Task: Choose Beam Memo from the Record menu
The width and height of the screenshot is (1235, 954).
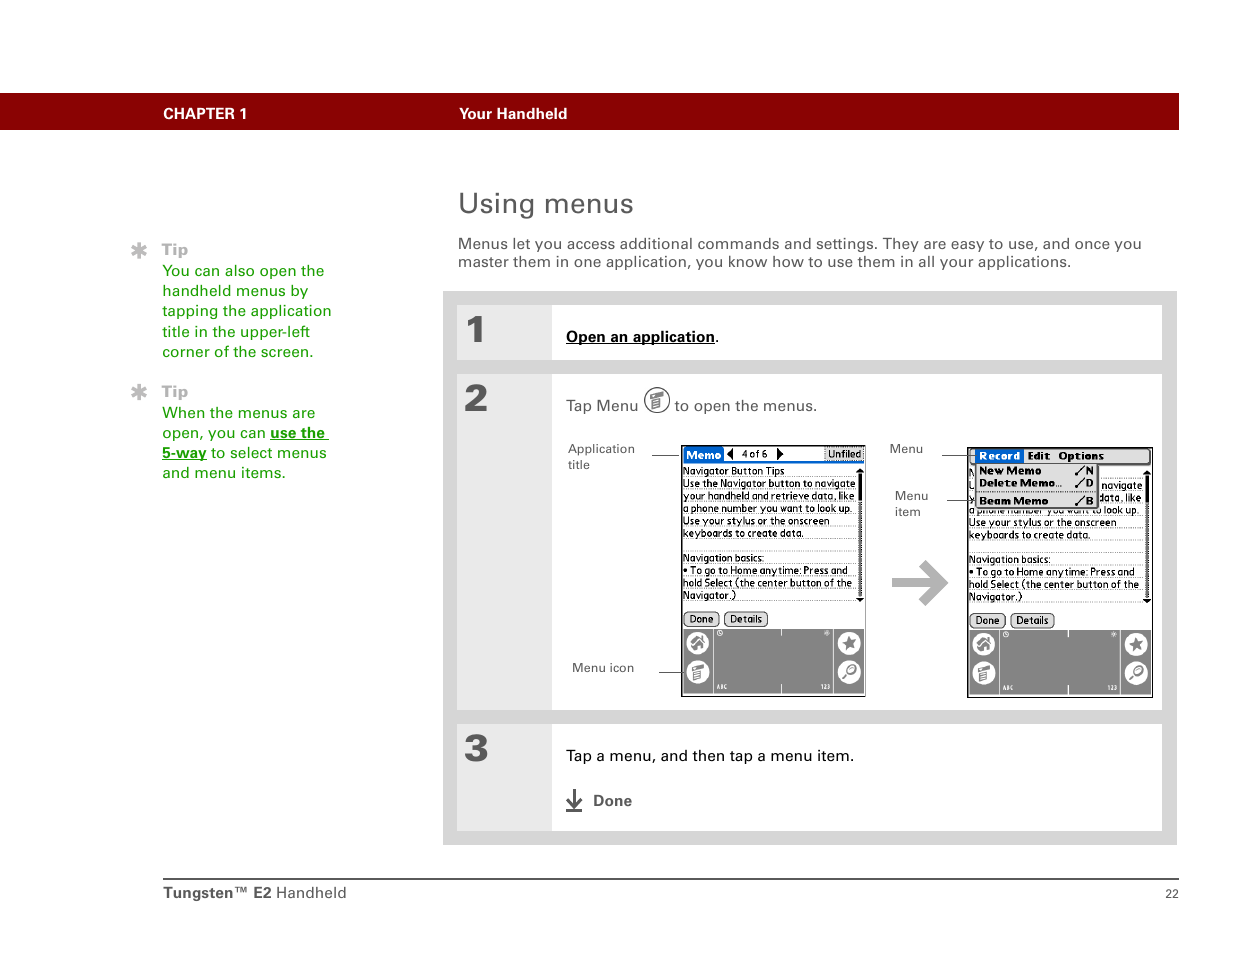Action: coord(1036,501)
